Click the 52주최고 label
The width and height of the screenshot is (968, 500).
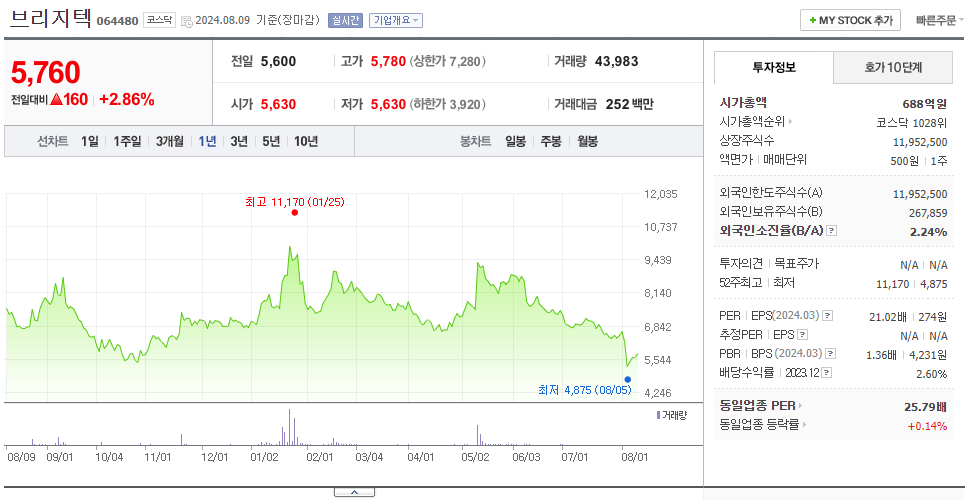pos(740,283)
